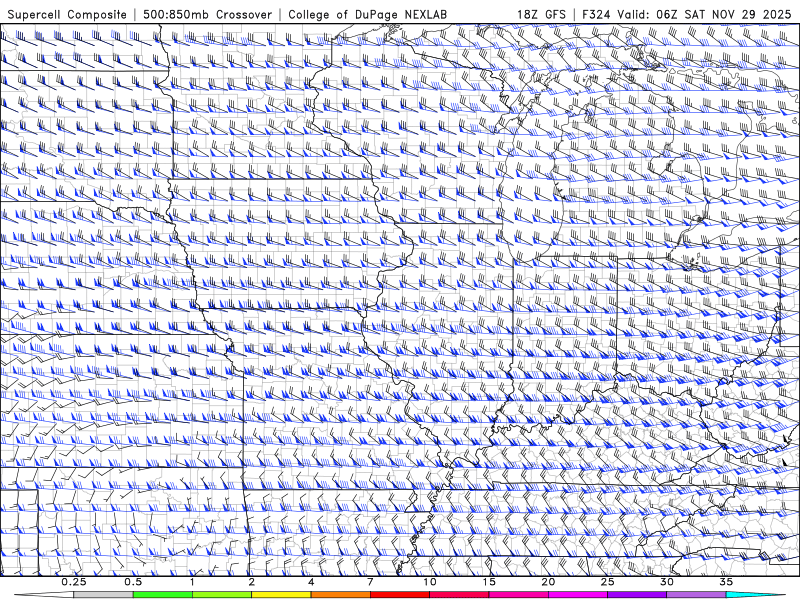
Task: Click the legend value 2
Action: click(252, 582)
